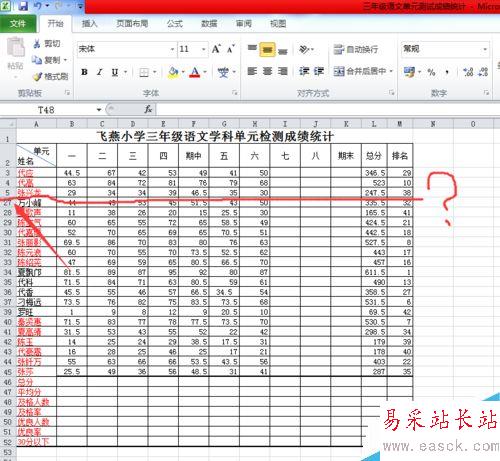Align cell text left

pyautogui.click(x=252, y=71)
